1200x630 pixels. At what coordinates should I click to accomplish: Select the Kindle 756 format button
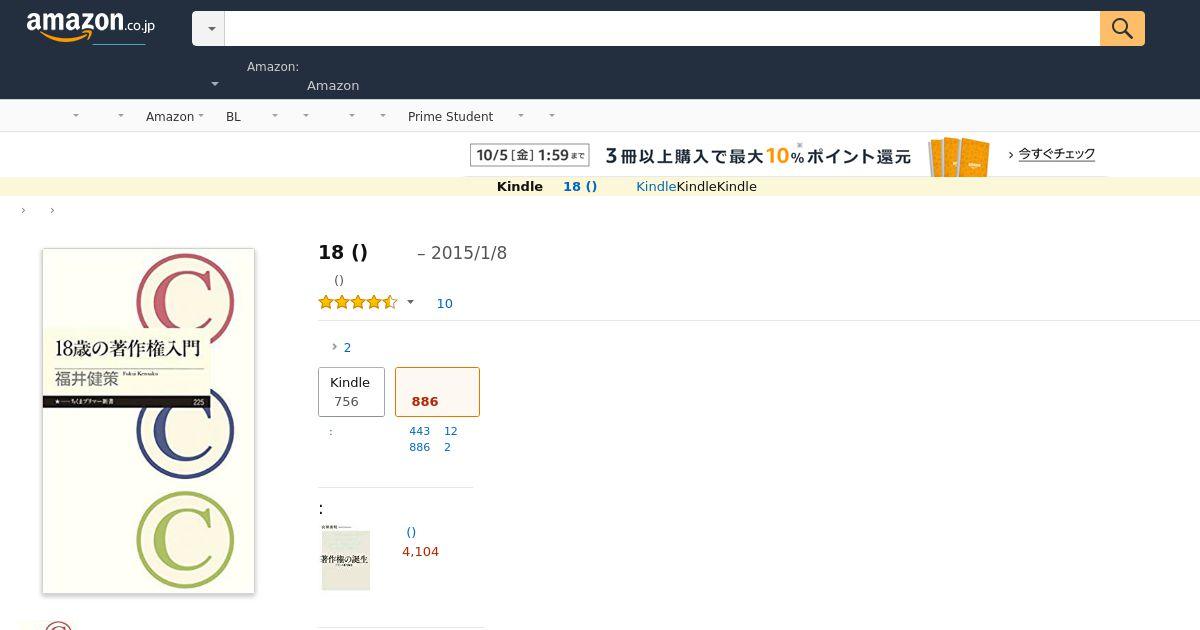(x=351, y=392)
